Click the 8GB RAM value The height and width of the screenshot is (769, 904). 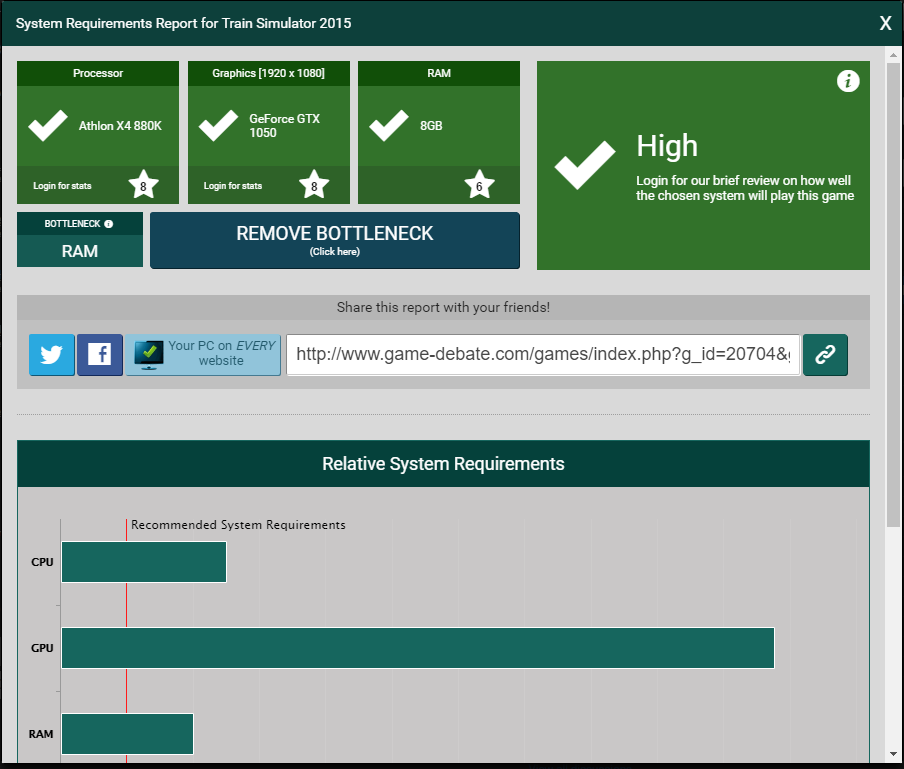point(431,126)
